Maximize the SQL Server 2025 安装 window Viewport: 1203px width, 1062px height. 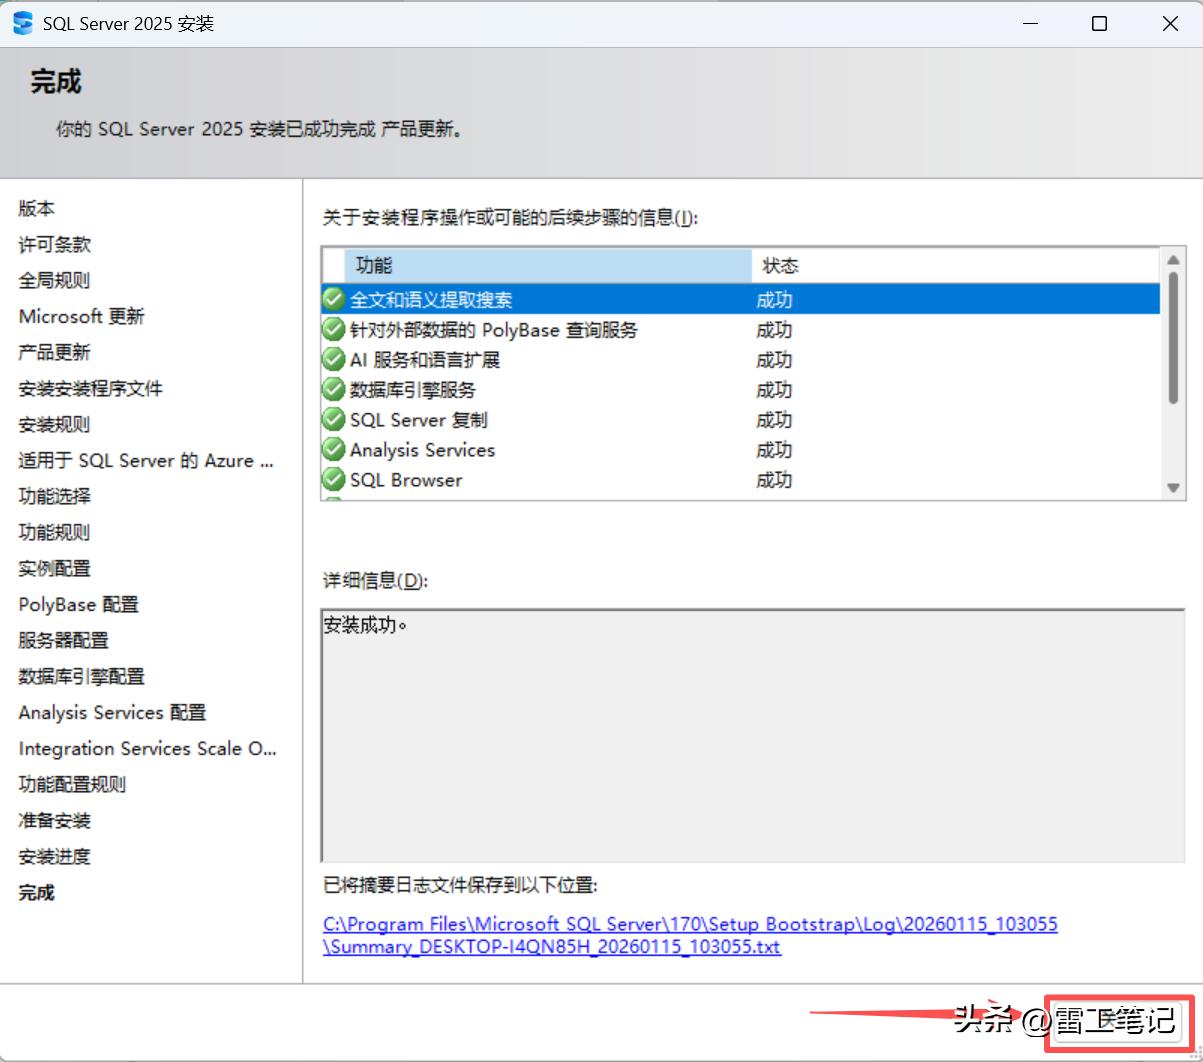click(x=1099, y=24)
